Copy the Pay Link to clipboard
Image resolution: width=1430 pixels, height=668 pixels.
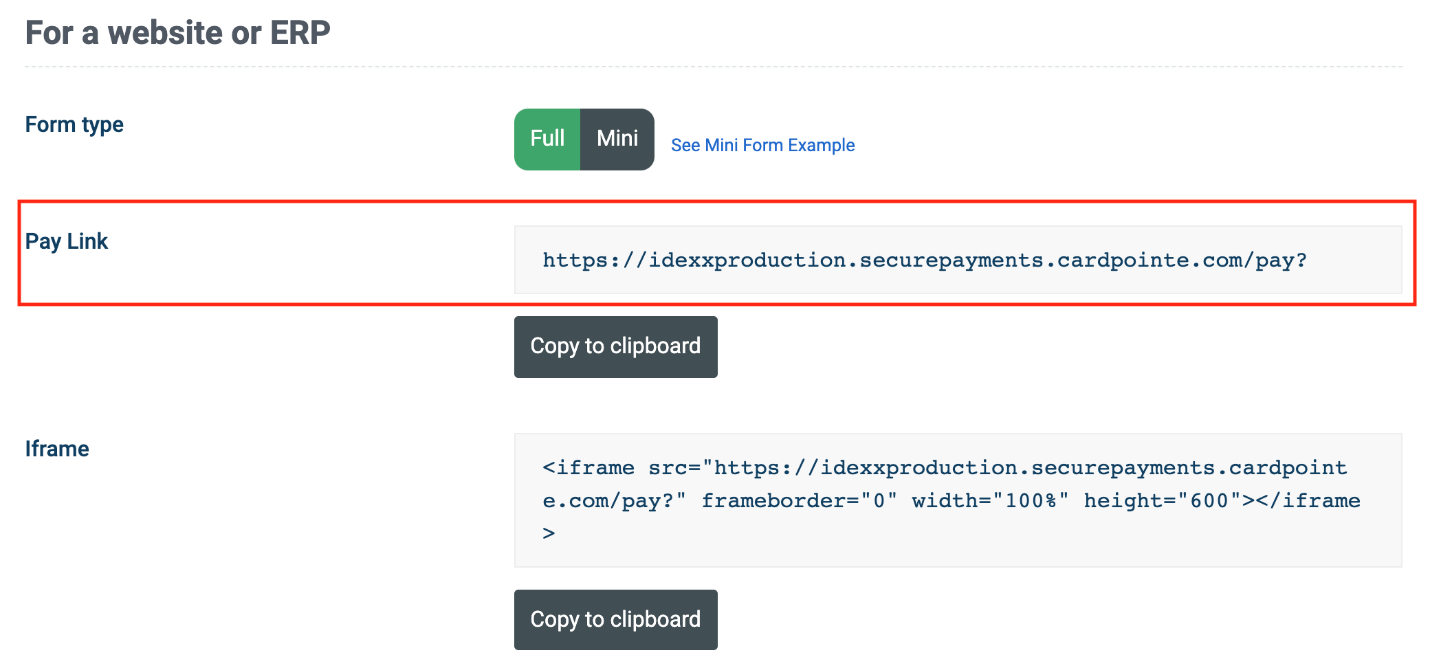click(615, 347)
